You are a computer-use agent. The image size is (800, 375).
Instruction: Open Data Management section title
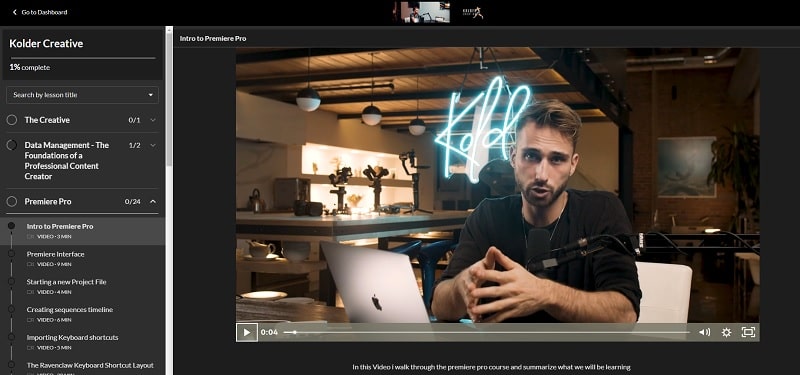point(67,161)
